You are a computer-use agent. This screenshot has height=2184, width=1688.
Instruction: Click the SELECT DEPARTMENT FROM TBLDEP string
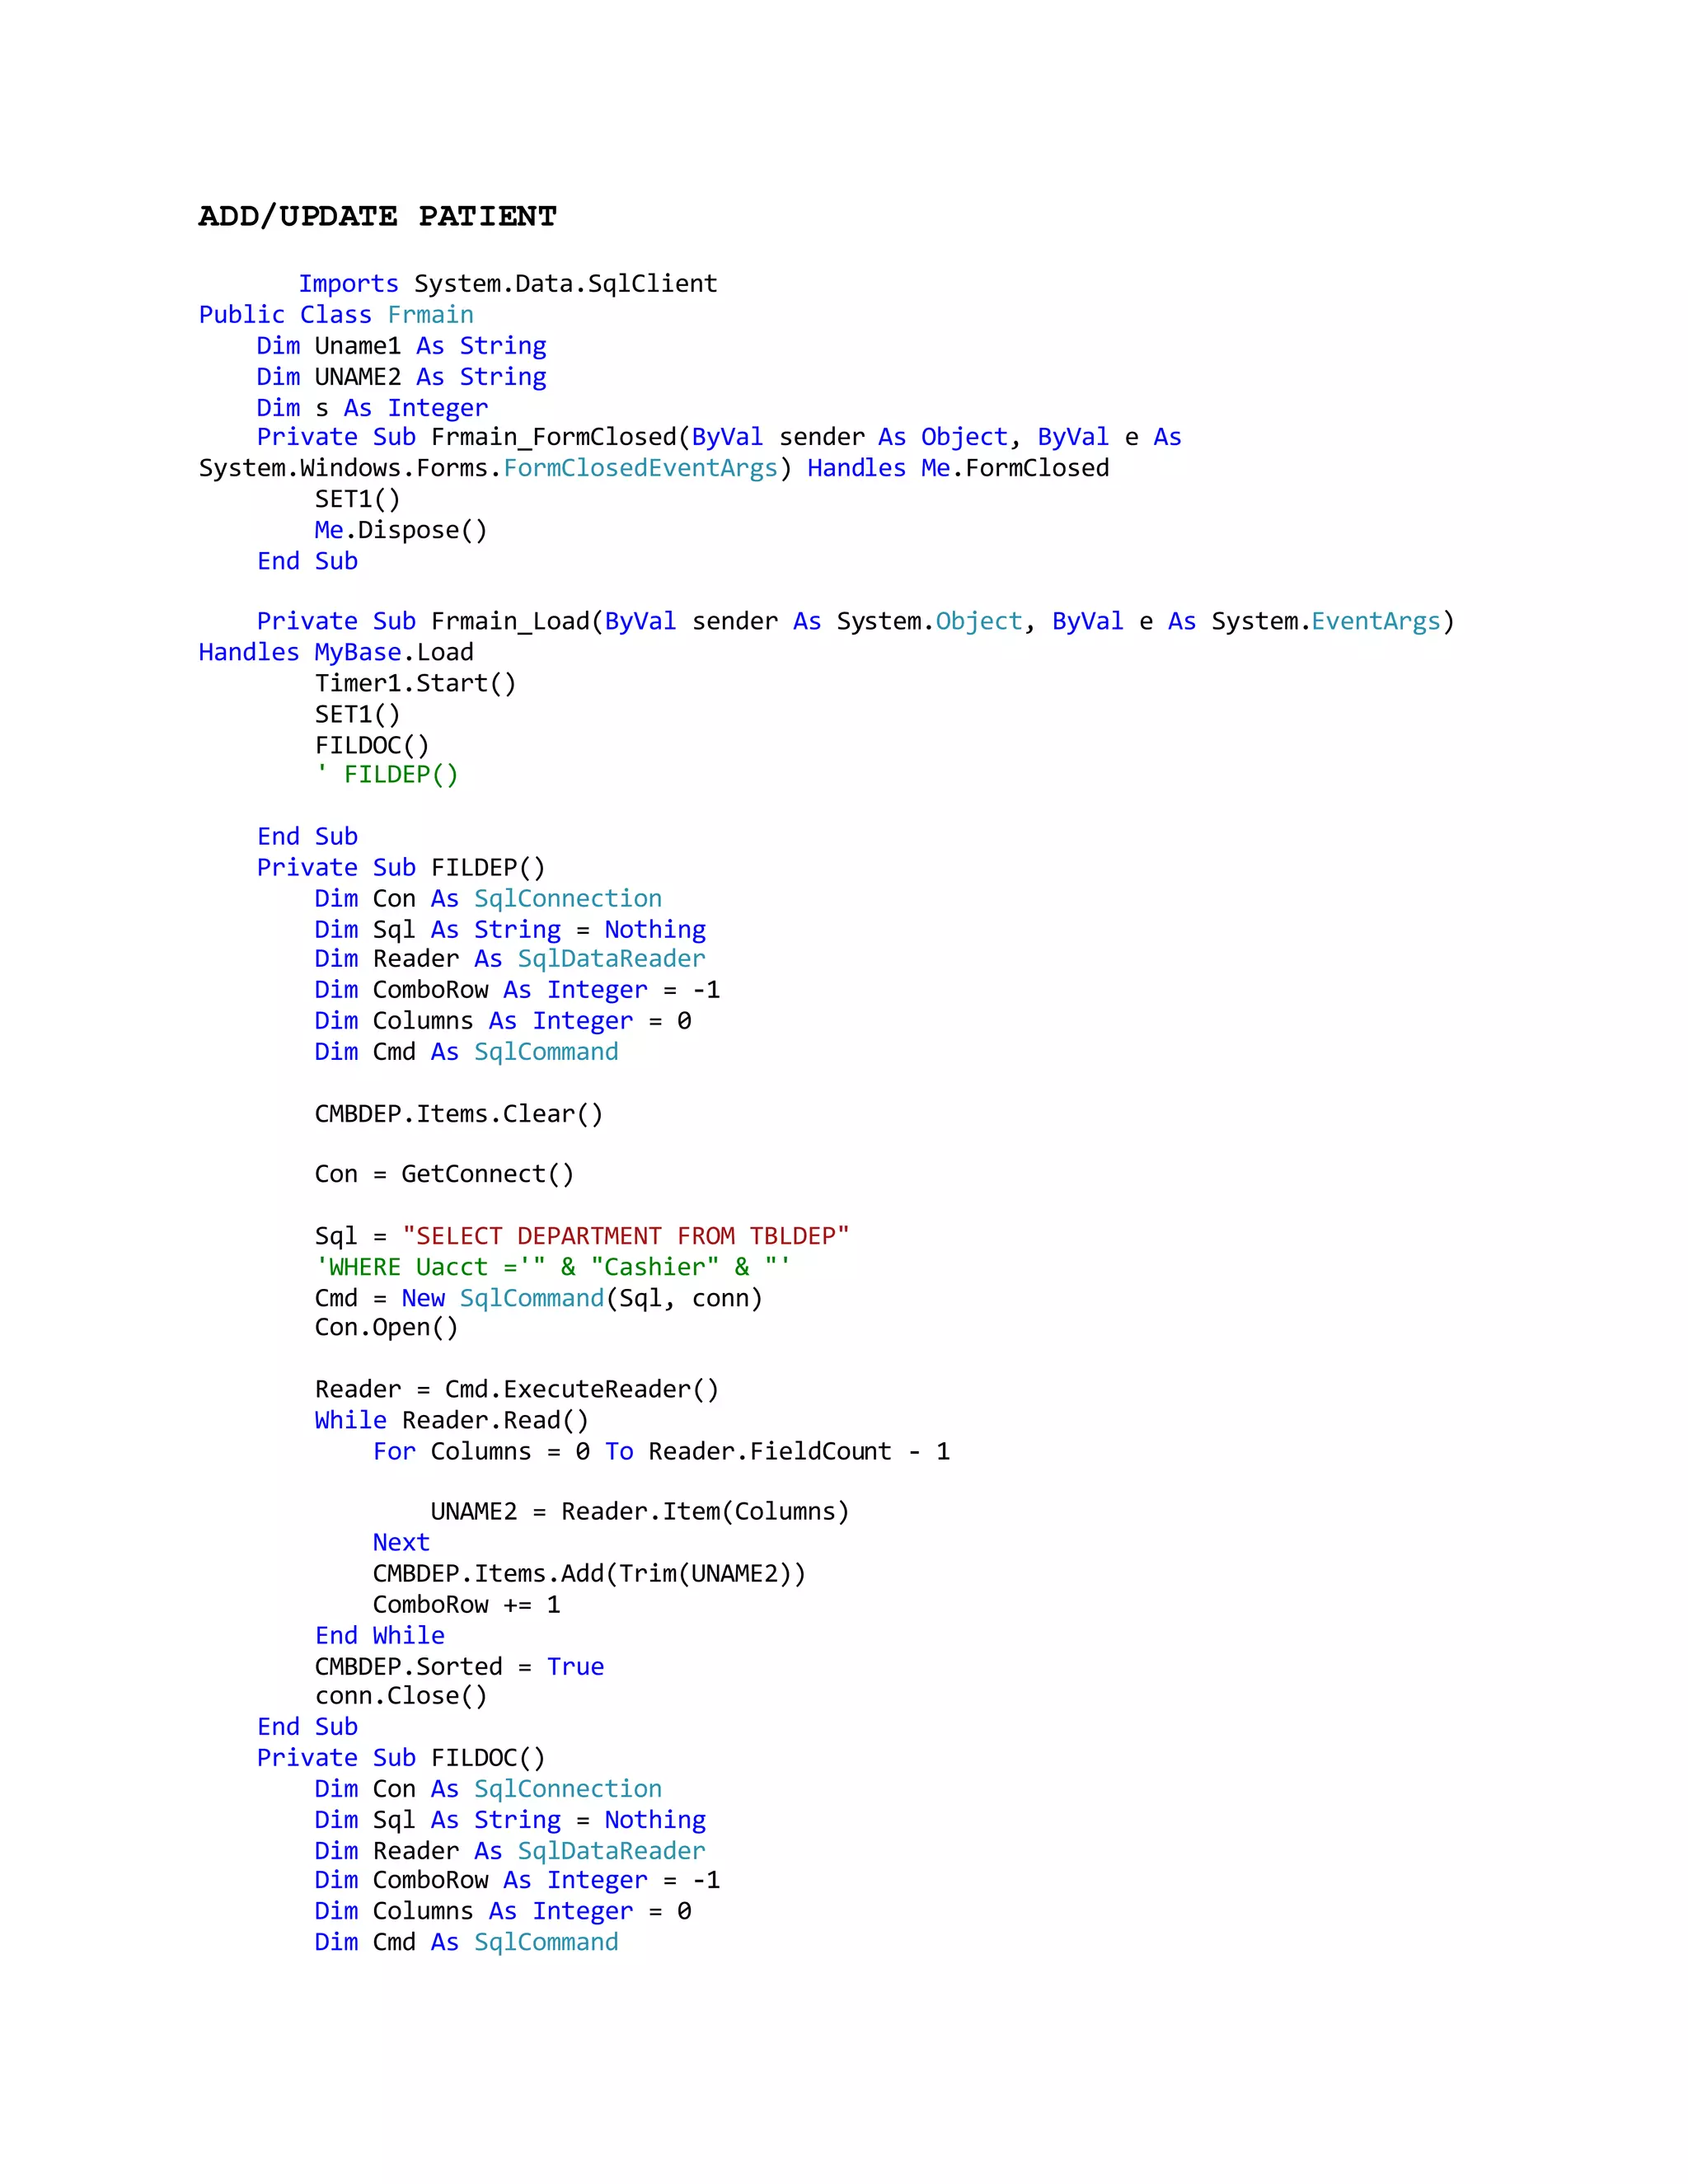(625, 1236)
